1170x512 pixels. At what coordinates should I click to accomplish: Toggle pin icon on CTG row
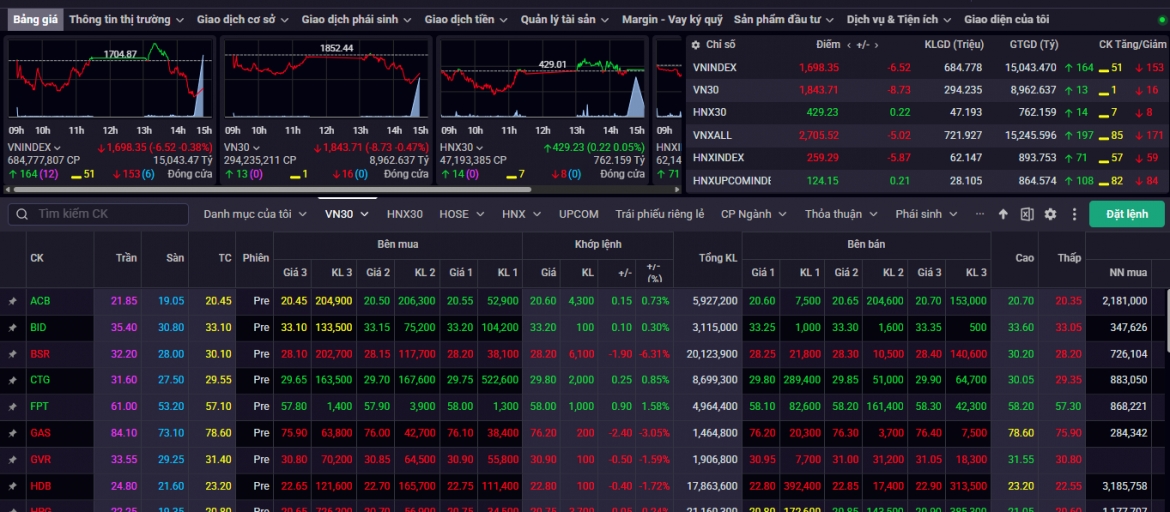click(x=12, y=380)
